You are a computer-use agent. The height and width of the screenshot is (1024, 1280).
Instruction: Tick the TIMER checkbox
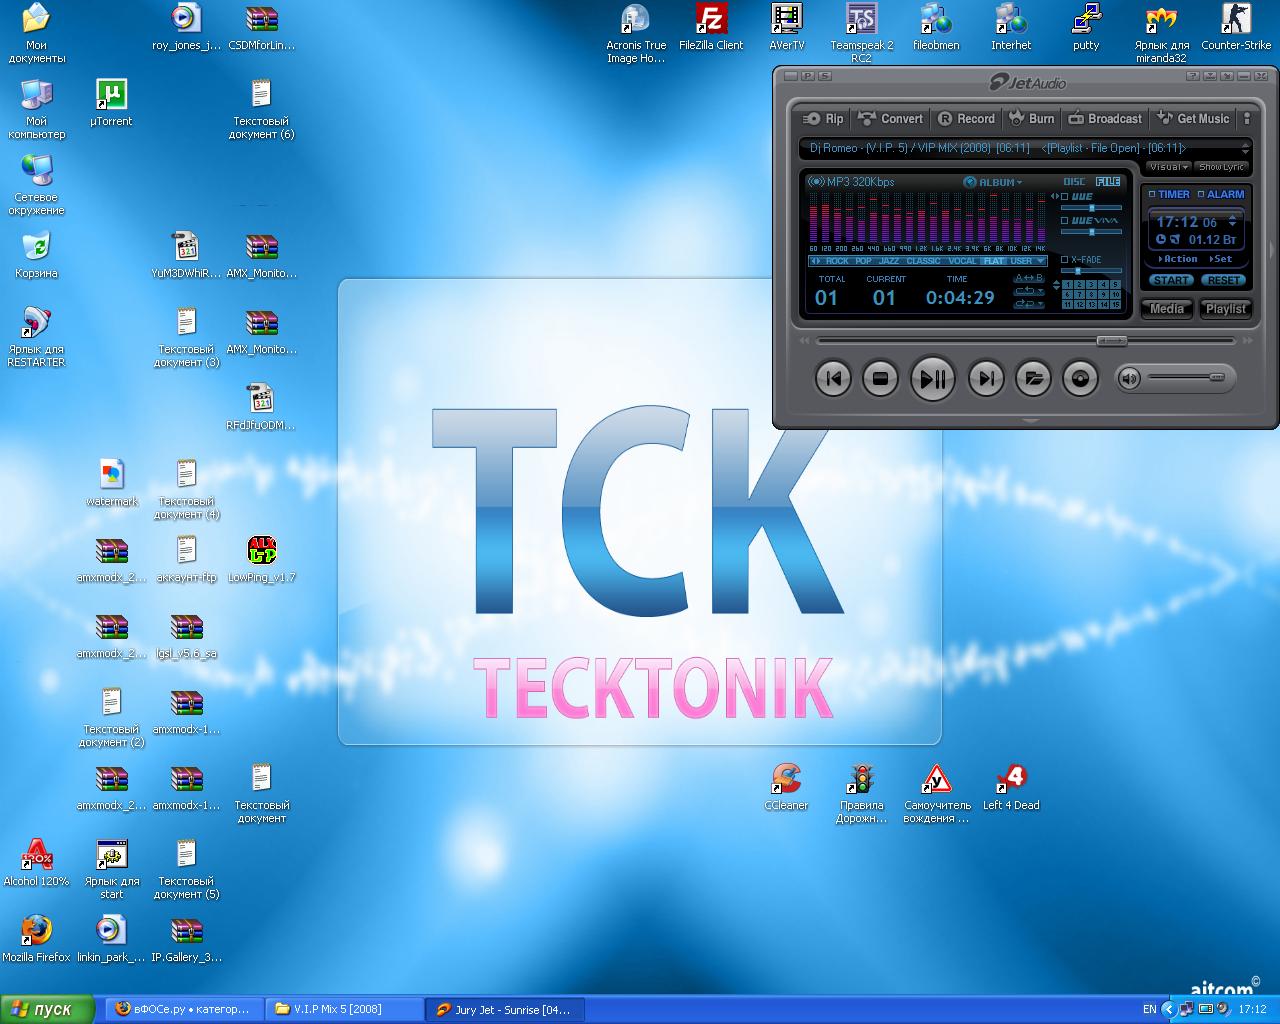tap(1152, 195)
